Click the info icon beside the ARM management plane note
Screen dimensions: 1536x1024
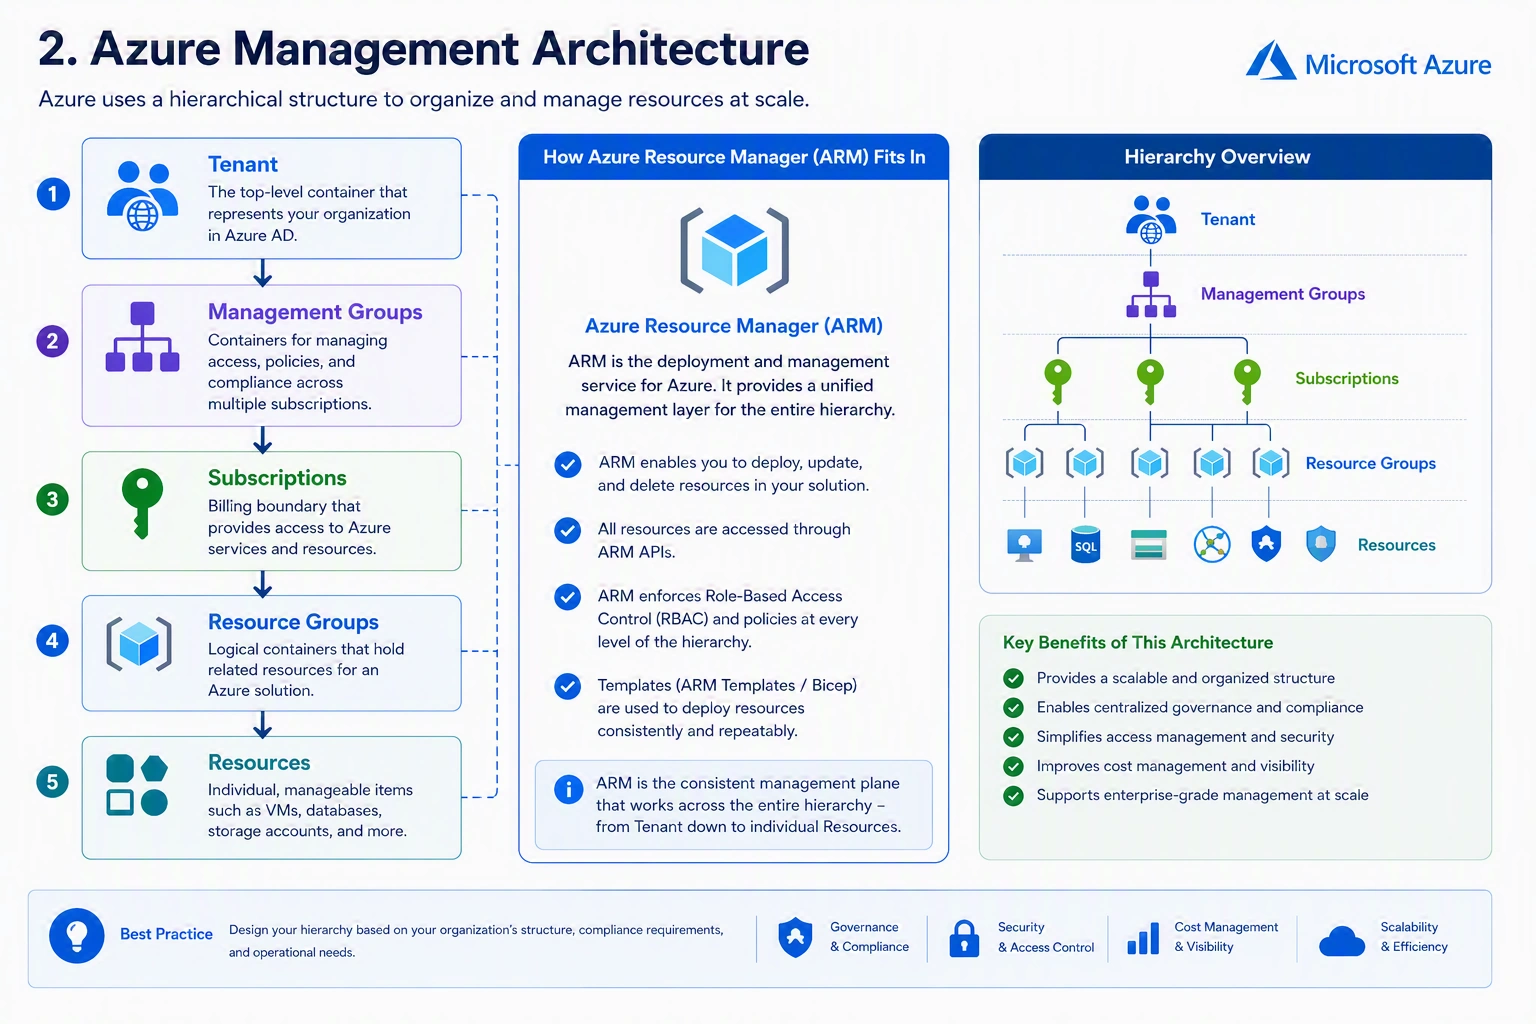pyautogui.click(x=569, y=789)
